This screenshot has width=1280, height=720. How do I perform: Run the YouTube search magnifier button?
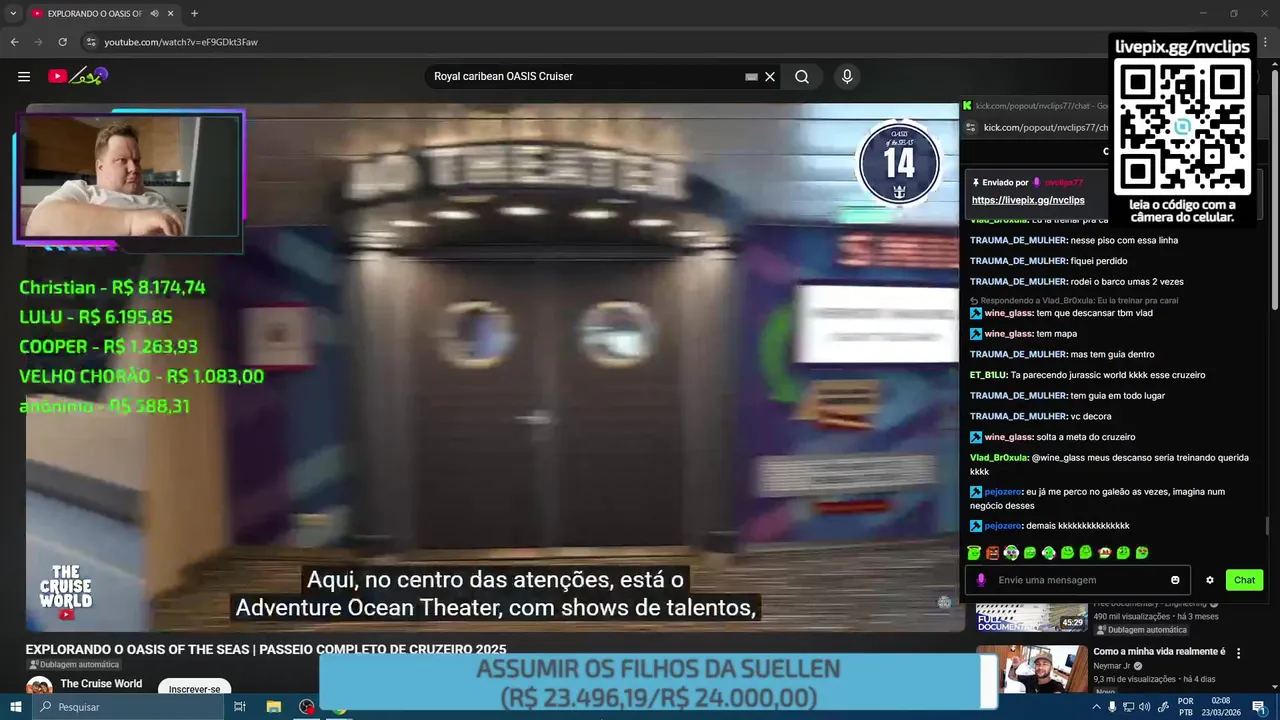(x=802, y=77)
